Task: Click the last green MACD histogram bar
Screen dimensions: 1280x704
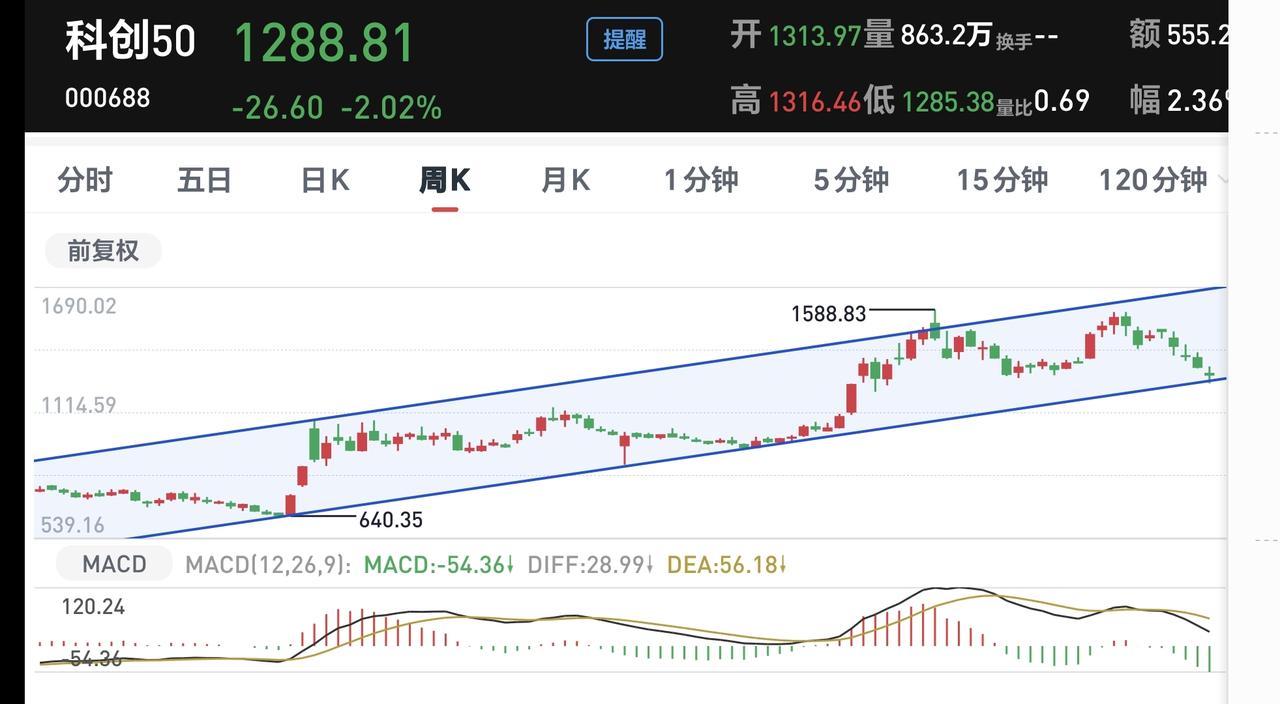Action: click(x=1210, y=658)
